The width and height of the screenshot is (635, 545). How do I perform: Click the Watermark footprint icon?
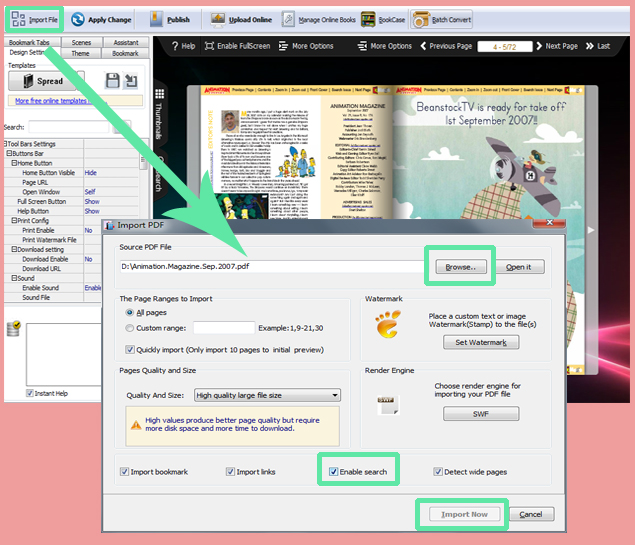click(x=388, y=324)
